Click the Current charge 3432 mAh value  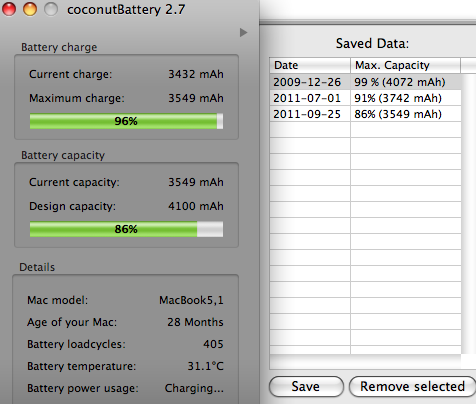[x=196, y=74]
